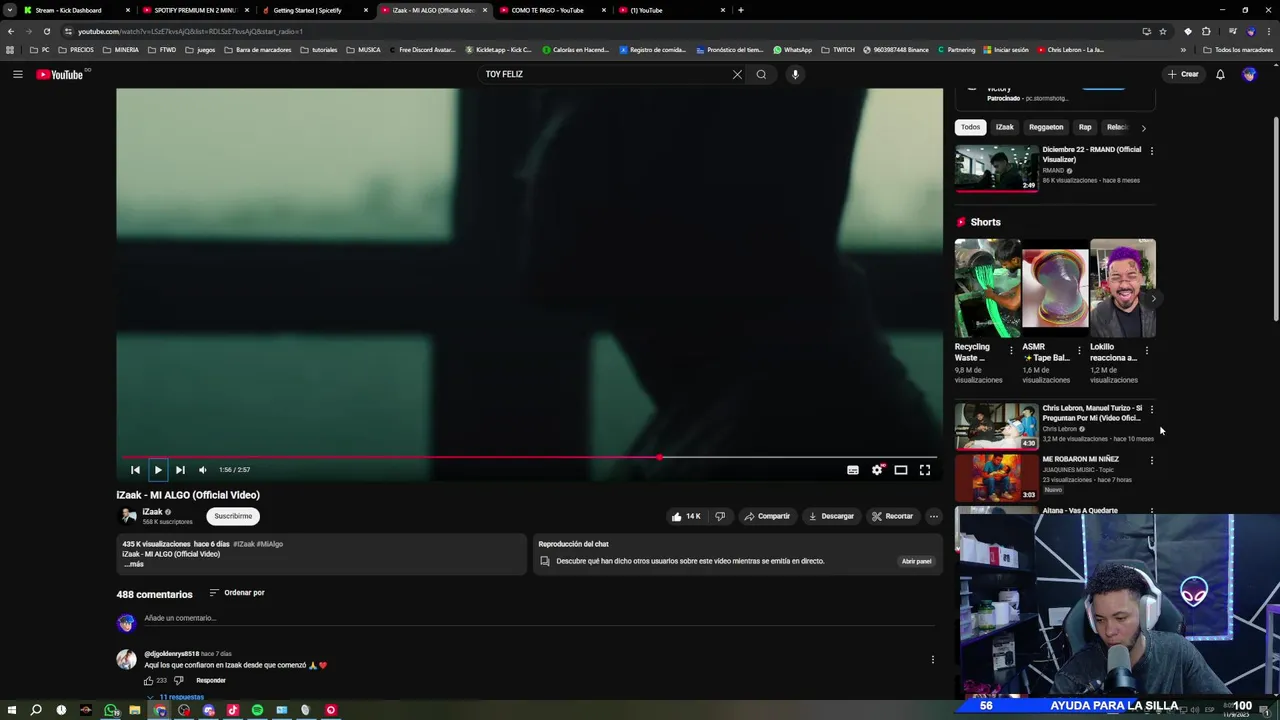The height and width of the screenshot is (720, 1280).
Task: Open the notifications bell
Action: [1220, 74]
